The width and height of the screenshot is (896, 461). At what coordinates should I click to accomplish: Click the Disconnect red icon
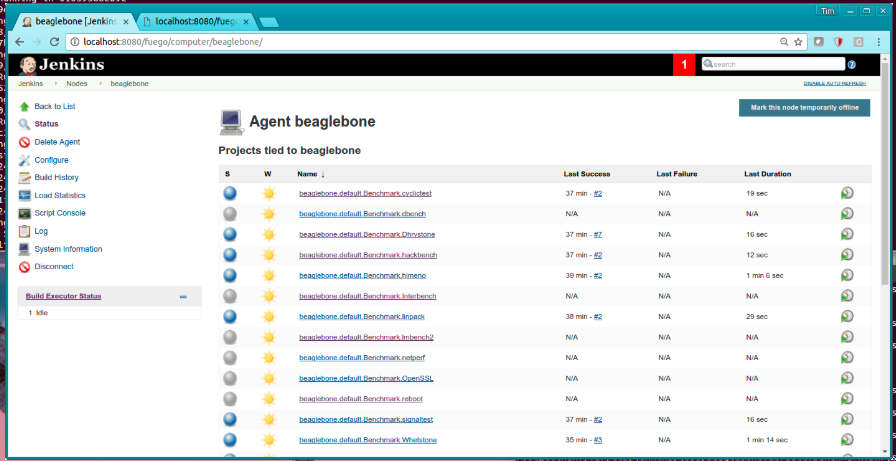point(24,267)
